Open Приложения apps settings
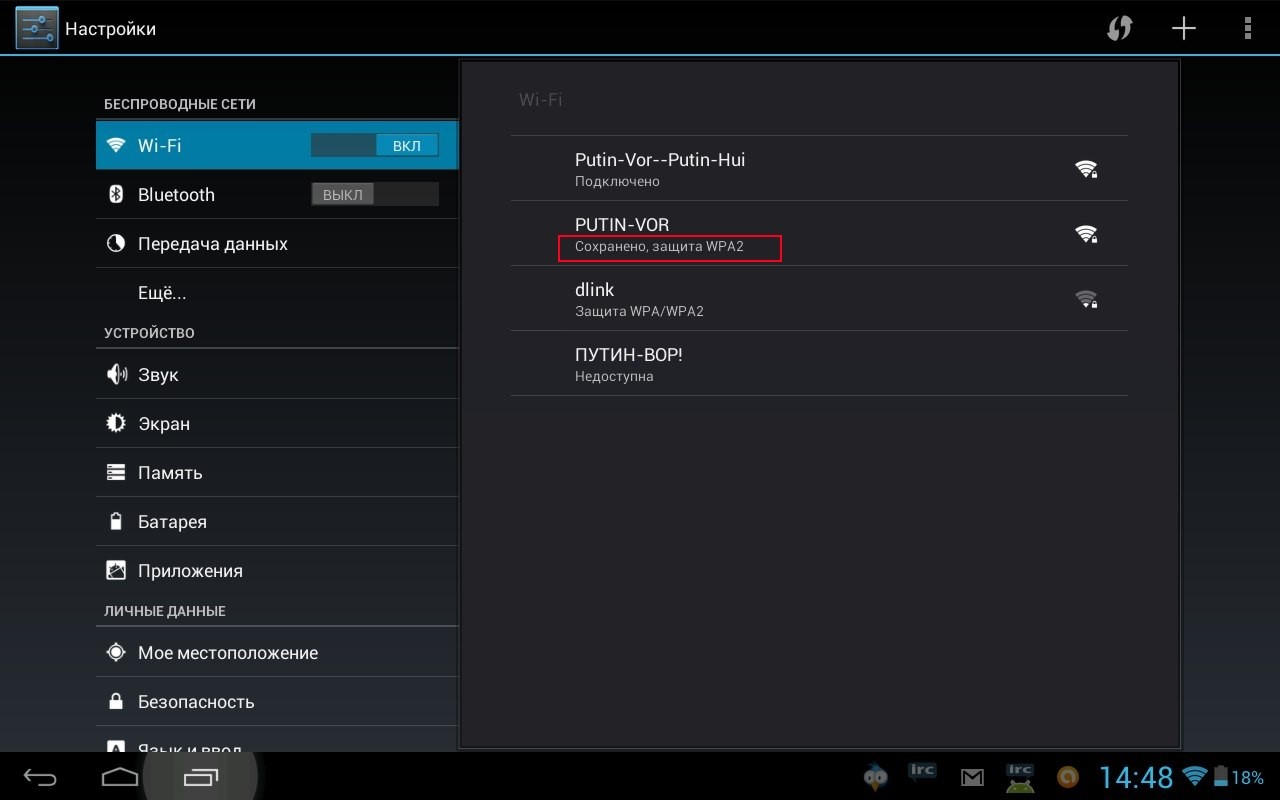This screenshot has width=1280, height=800. point(277,571)
